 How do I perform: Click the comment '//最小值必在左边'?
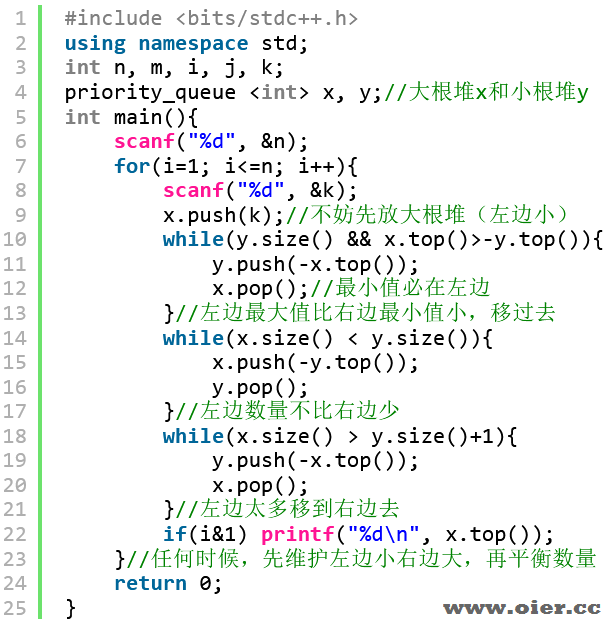pos(401,288)
